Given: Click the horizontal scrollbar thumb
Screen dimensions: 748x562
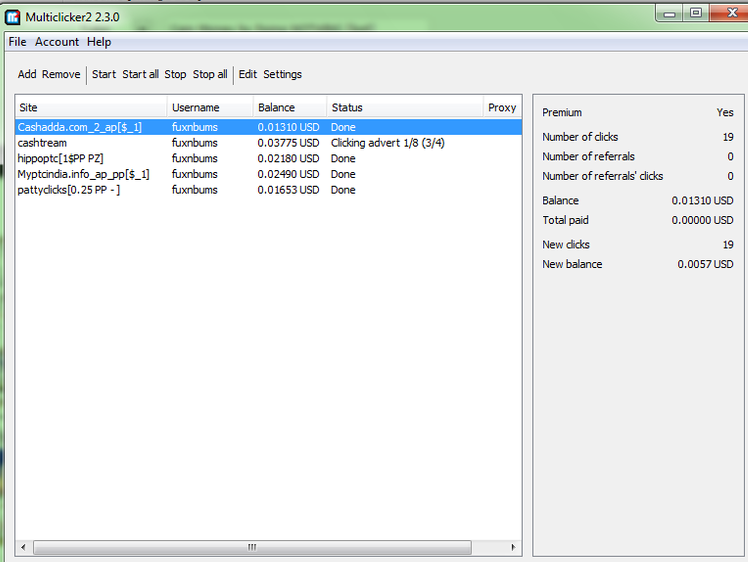Looking at the screenshot, I should click(x=252, y=547).
